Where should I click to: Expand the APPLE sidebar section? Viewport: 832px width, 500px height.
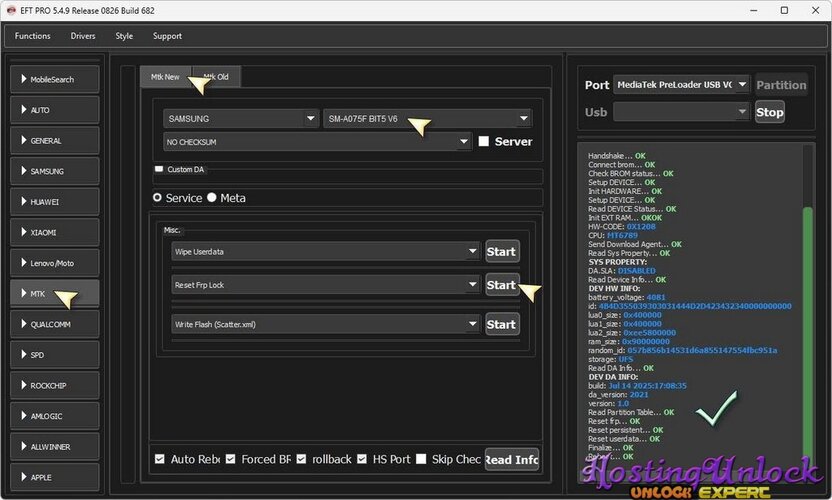click(x=54, y=477)
